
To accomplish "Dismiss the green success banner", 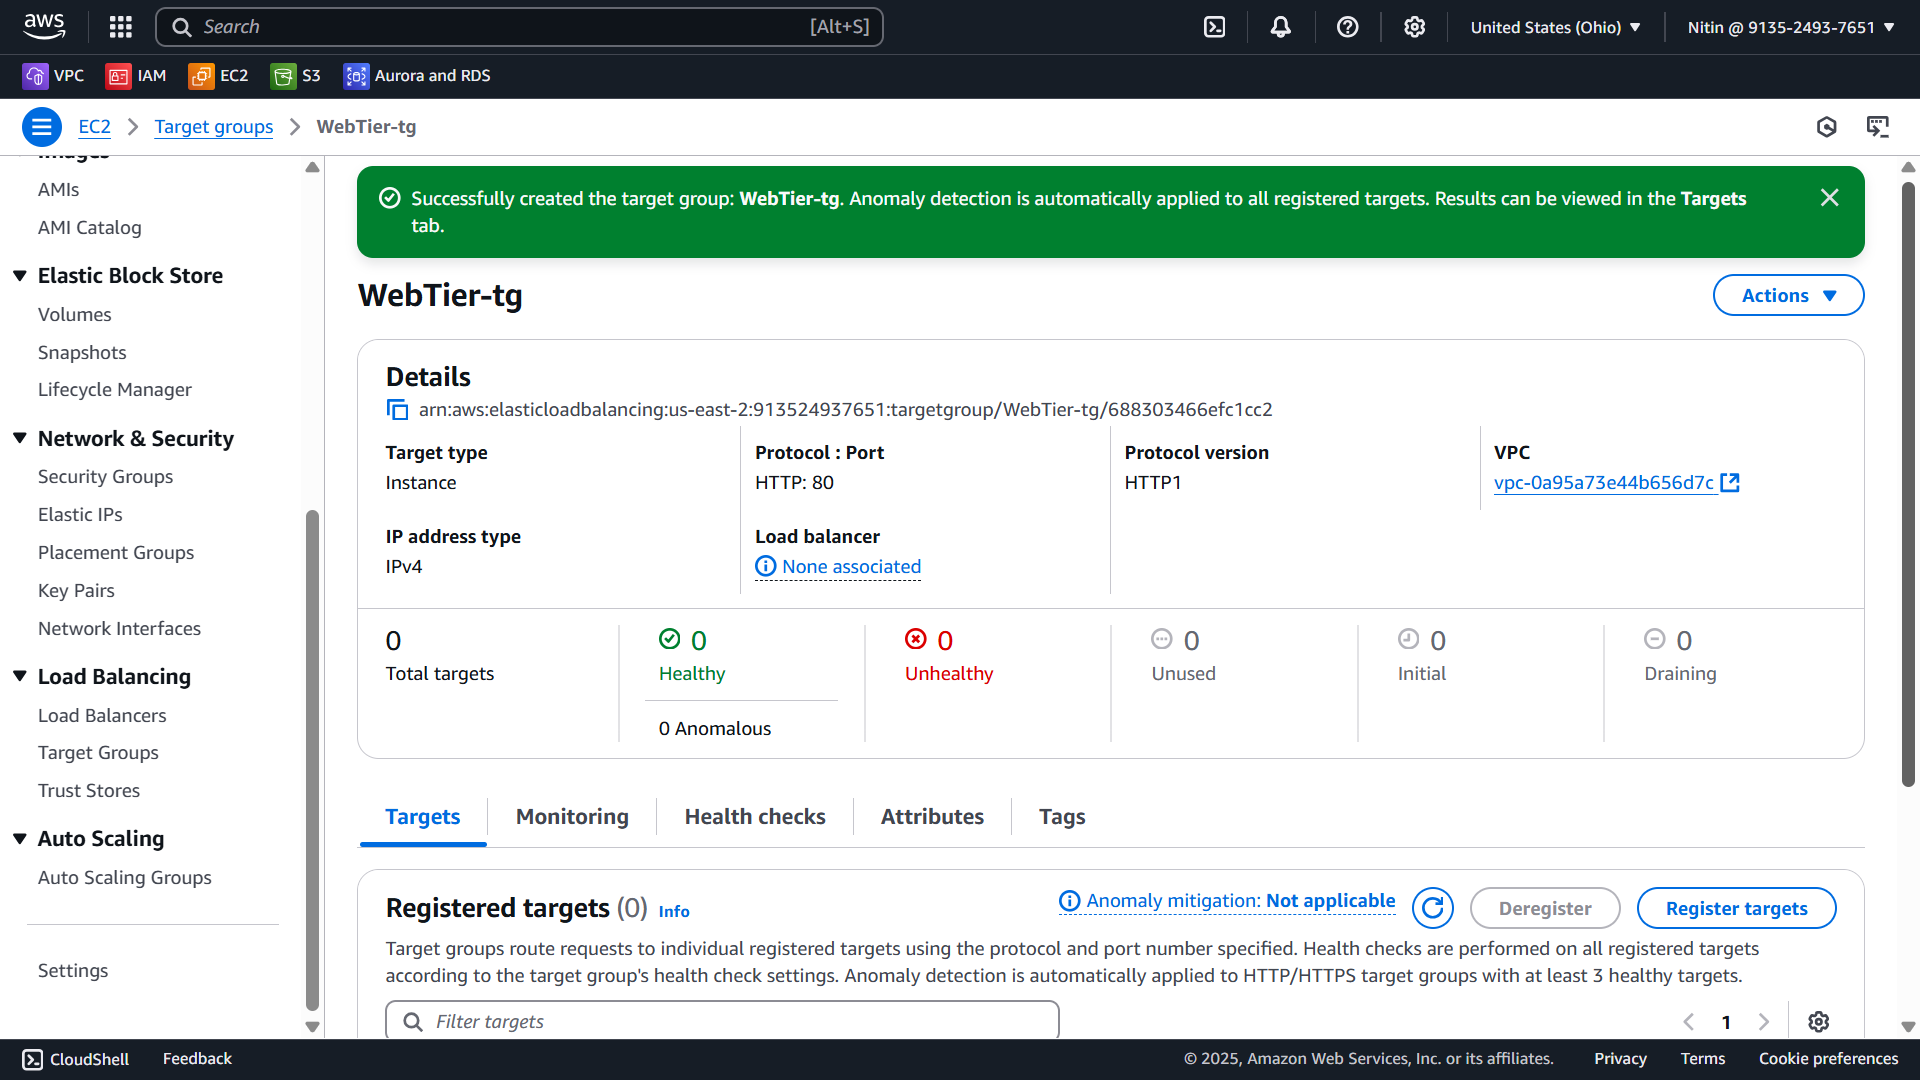I will pos(1829,198).
